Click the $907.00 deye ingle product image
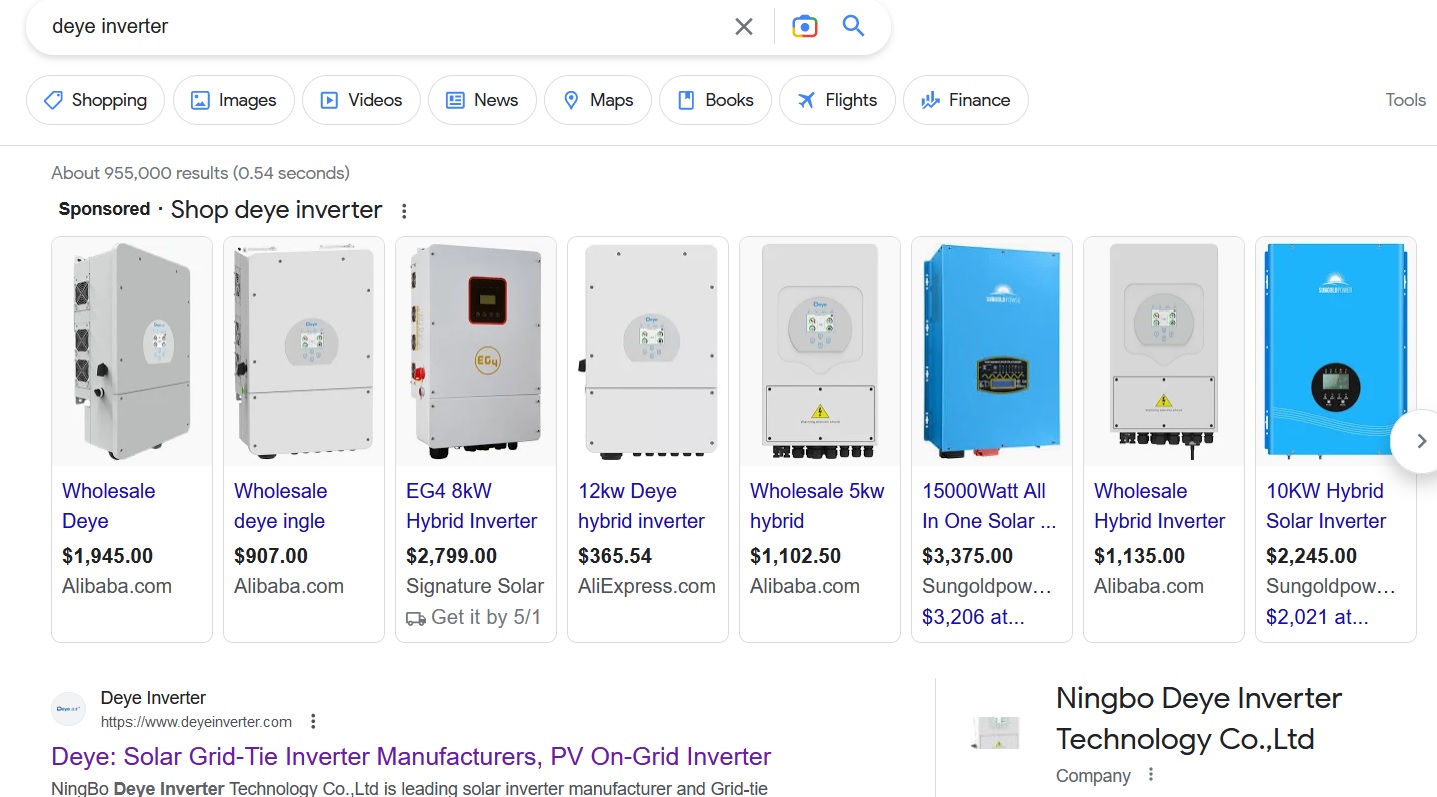Screen dimensions: 1437x797 click(304, 352)
